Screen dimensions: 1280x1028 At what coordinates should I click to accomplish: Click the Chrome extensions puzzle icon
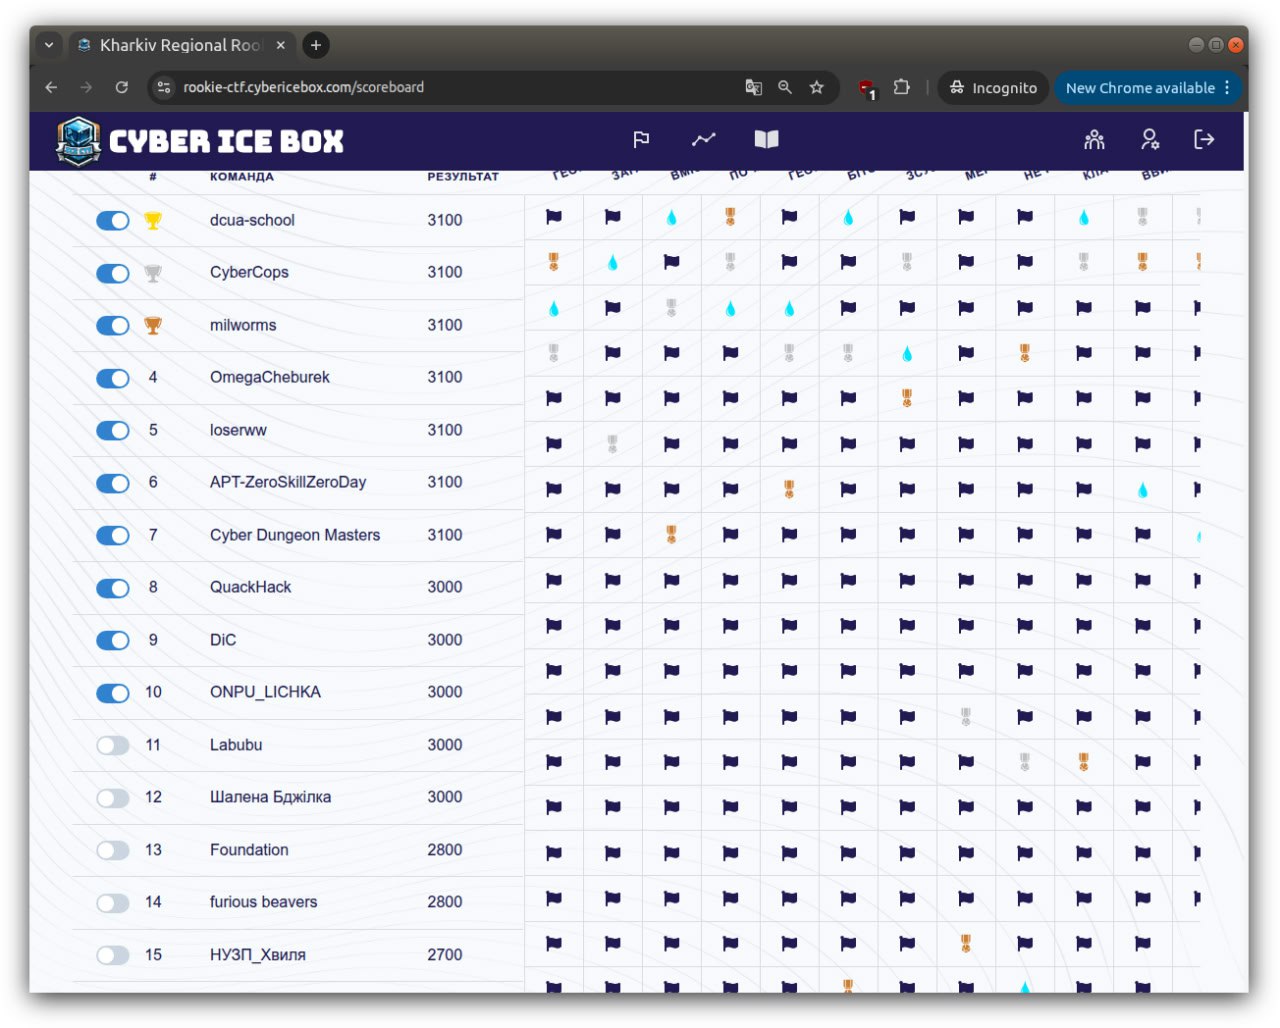coord(901,88)
